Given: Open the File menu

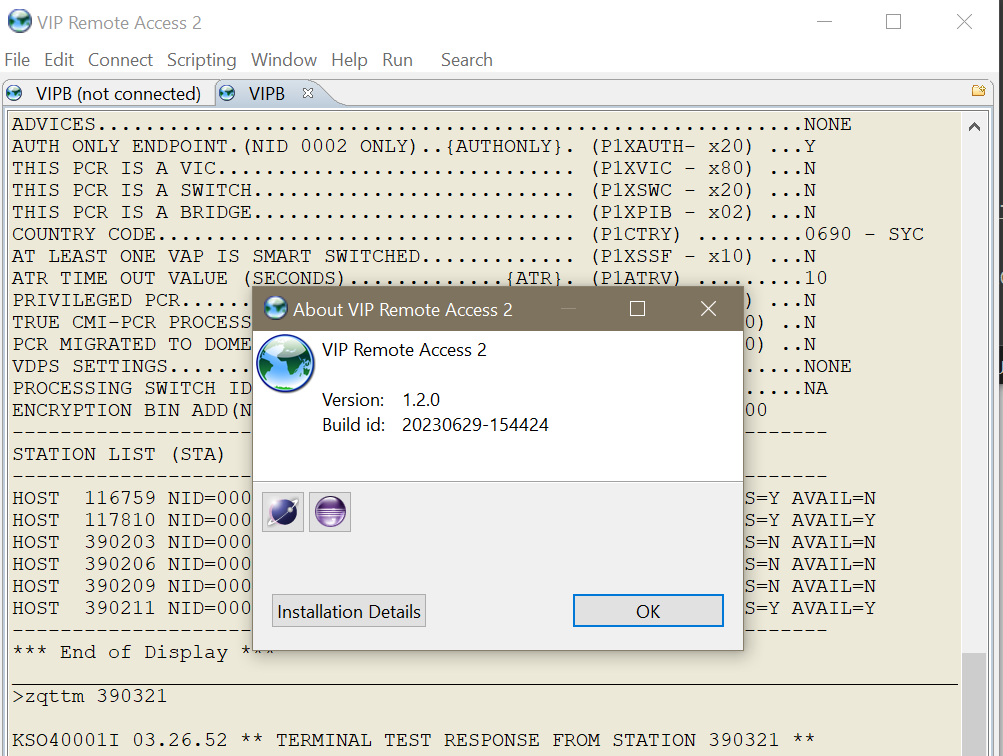Looking at the screenshot, I should pyautogui.click(x=17, y=60).
